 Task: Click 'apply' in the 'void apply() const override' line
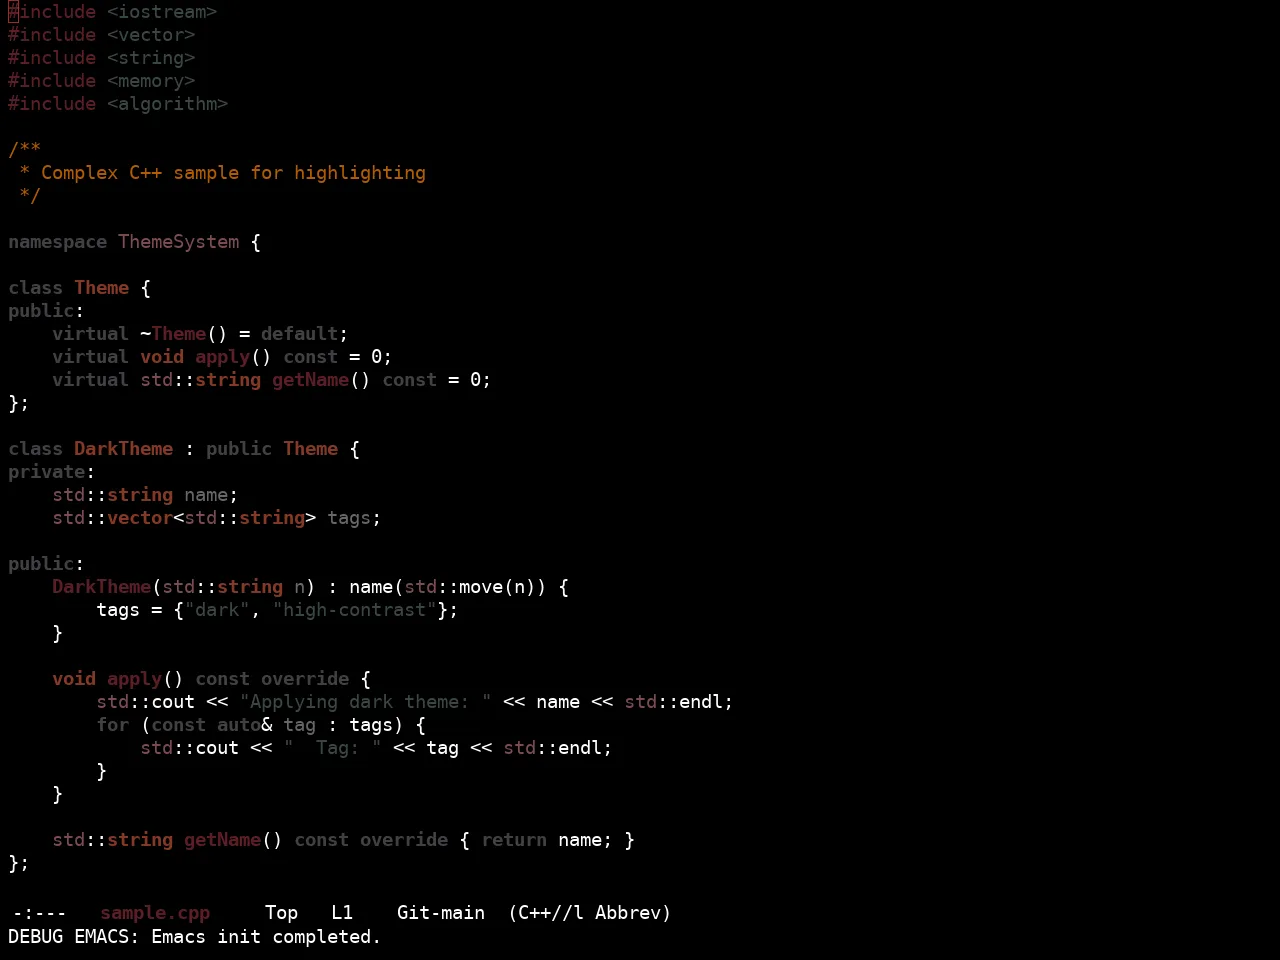[135, 679]
